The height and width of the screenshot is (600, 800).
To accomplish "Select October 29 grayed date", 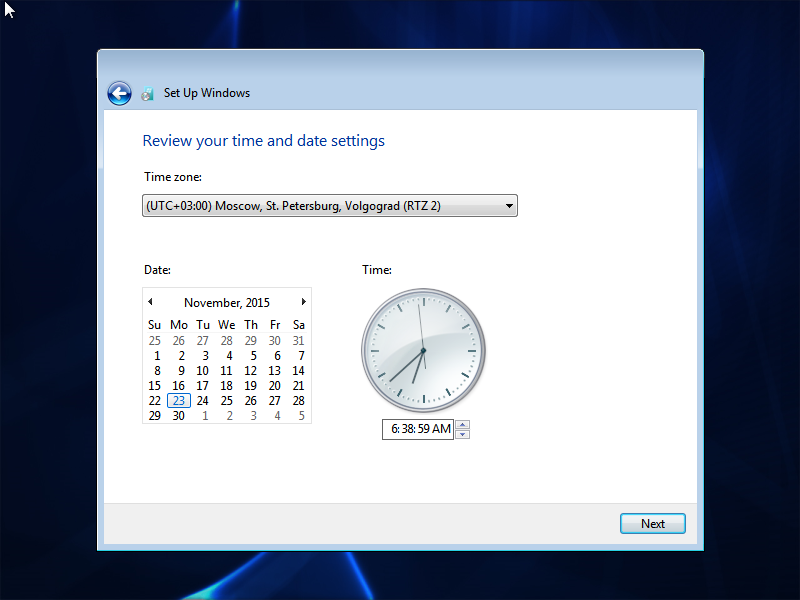I will (x=251, y=340).
